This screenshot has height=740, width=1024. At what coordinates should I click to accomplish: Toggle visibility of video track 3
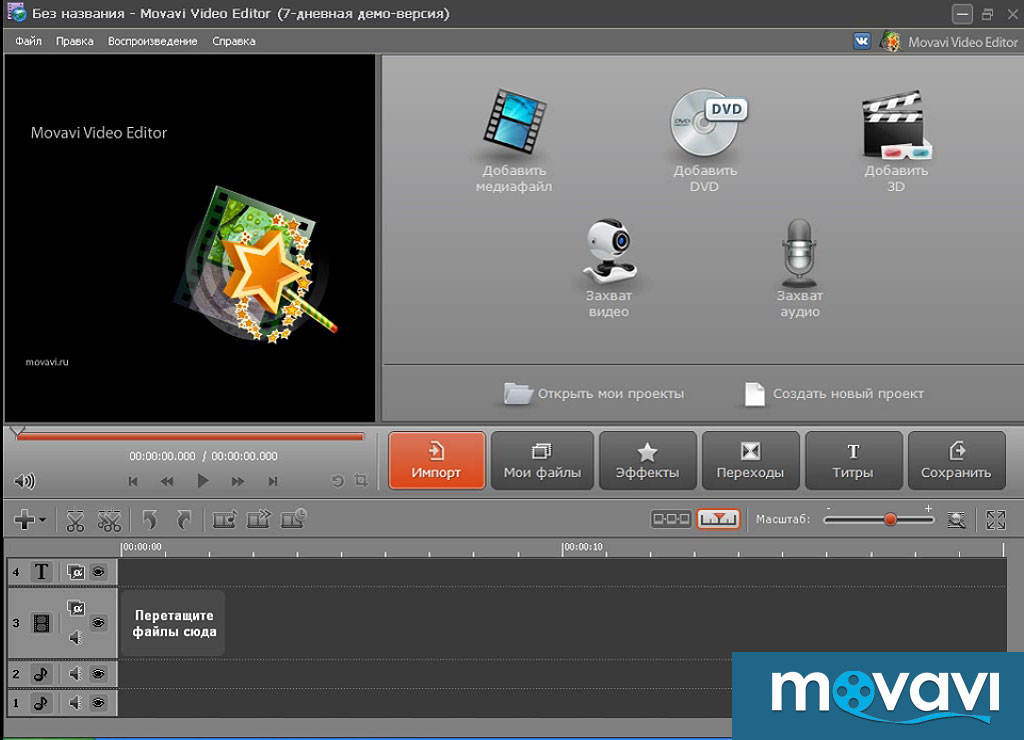coord(98,622)
